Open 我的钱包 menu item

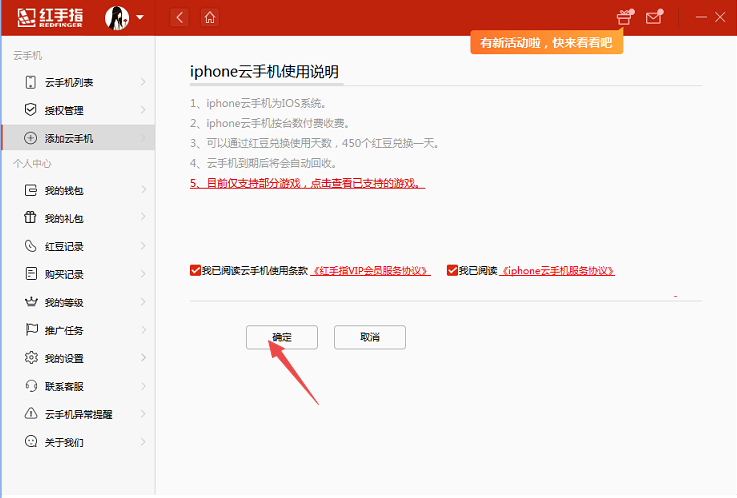(64, 191)
